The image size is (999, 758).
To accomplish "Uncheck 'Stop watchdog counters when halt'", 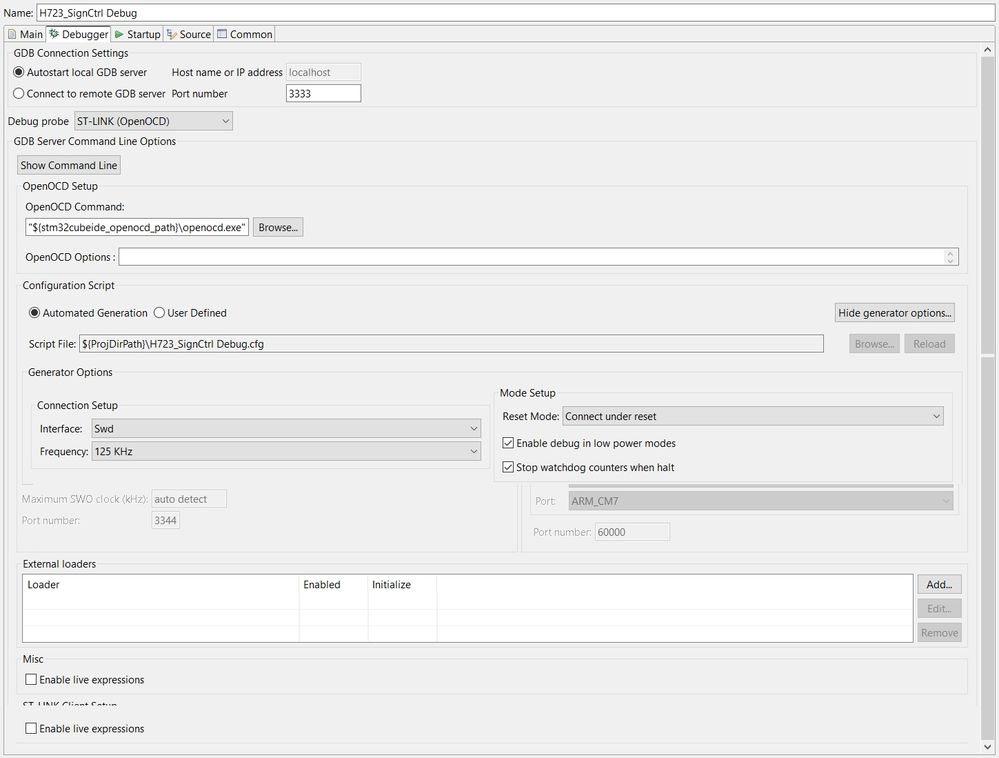I will tap(508, 466).
